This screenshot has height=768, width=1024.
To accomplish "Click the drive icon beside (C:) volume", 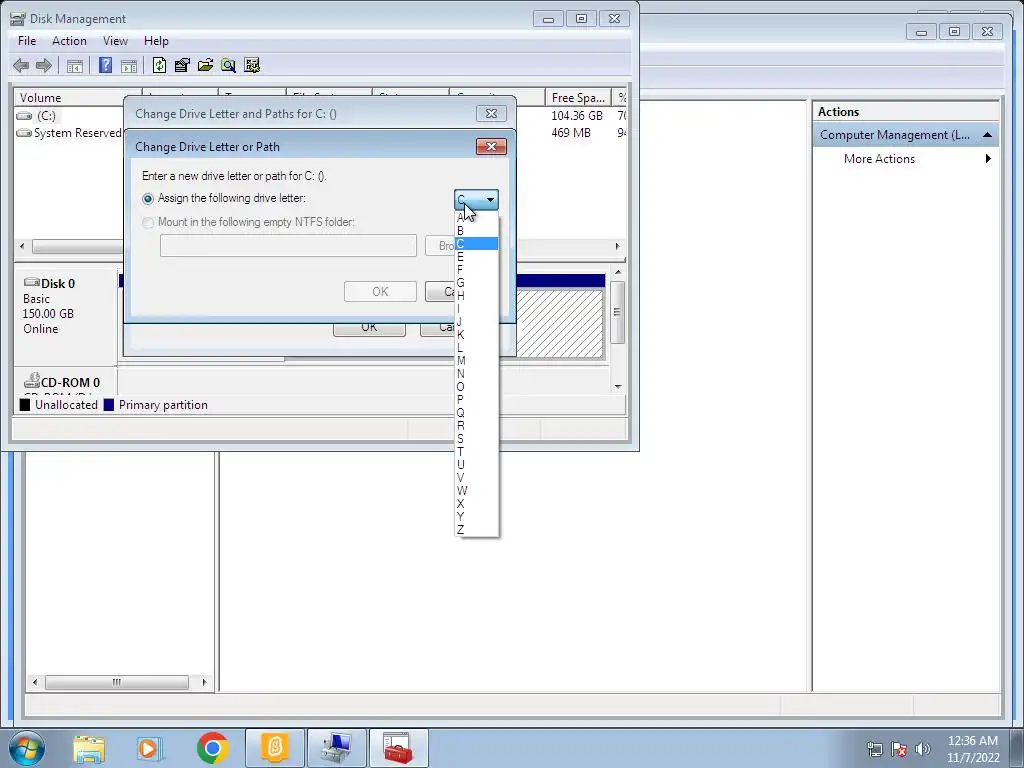I will pyautogui.click(x=24, y=116).
